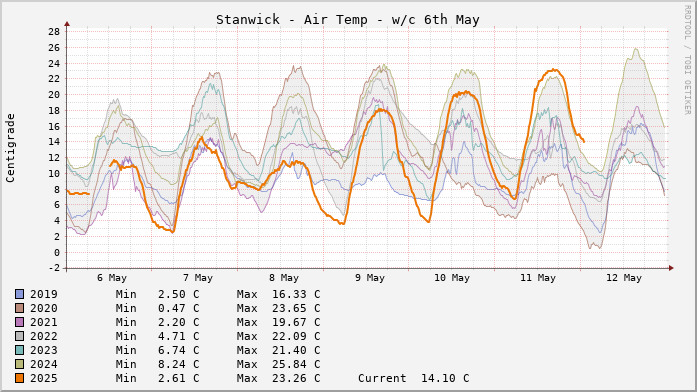Click the '12 May' x-axis label
This screenshot has height=392, width=697.
point(624,278)
